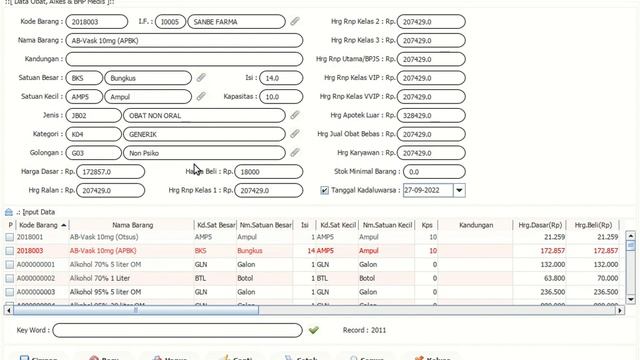
Task: Click the sort arrow on Kode Barang header
Action: pyautogui.click(x=64, y=225)
